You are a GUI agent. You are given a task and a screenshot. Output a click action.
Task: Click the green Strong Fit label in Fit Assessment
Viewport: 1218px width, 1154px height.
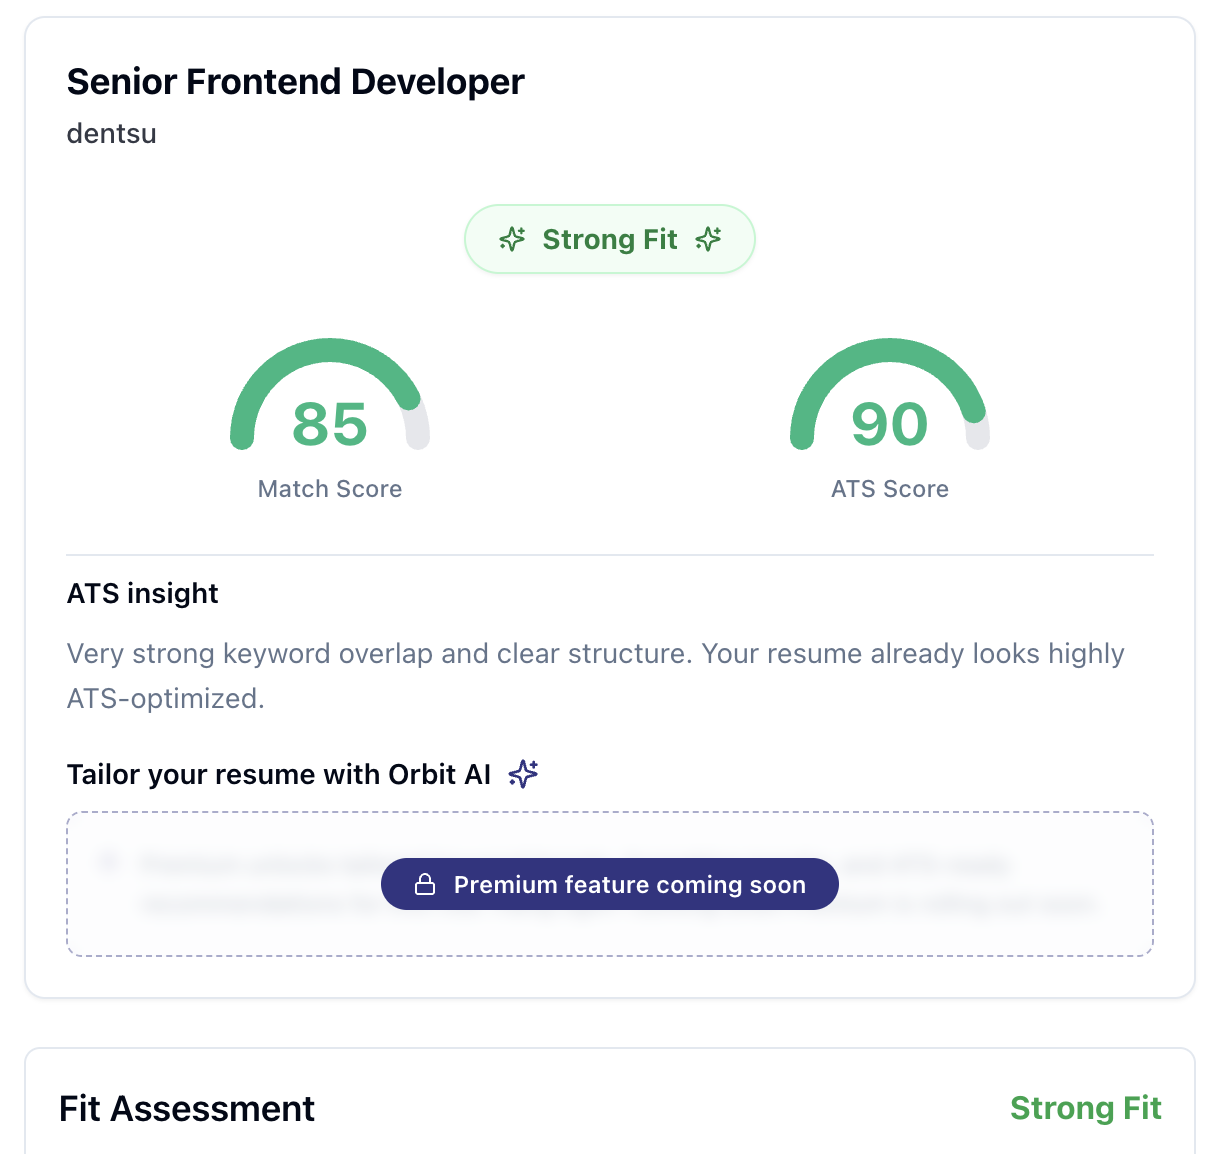tap(1085, 1108)
